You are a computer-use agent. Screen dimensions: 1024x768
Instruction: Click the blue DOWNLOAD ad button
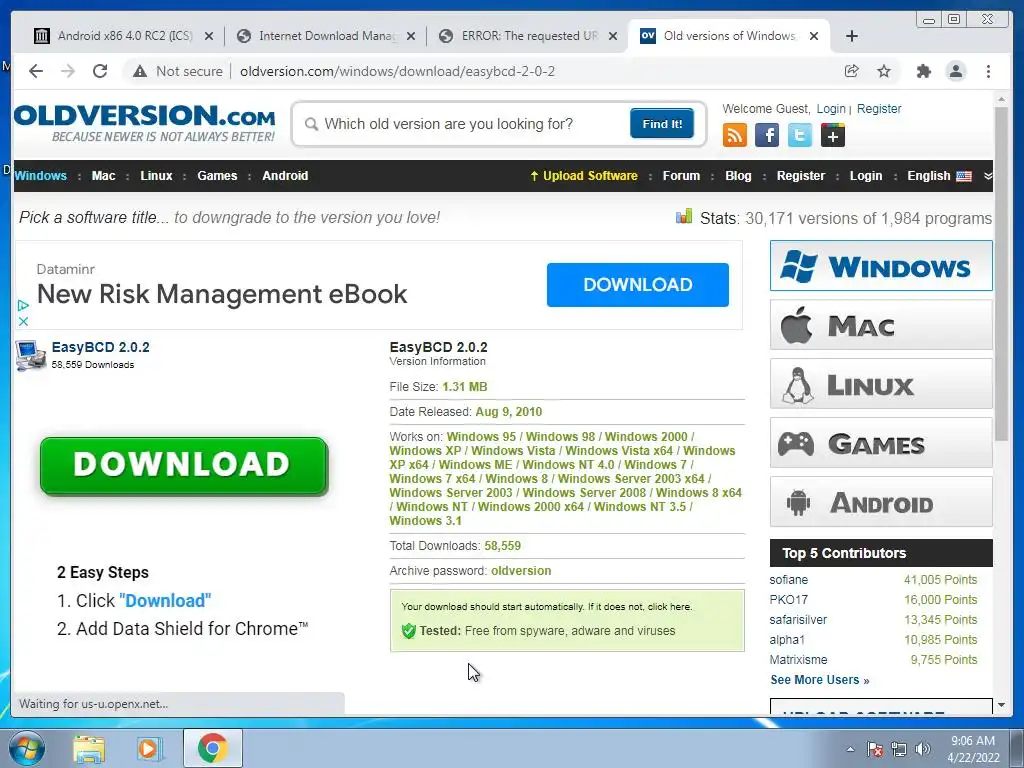click(x=637, y=285)
